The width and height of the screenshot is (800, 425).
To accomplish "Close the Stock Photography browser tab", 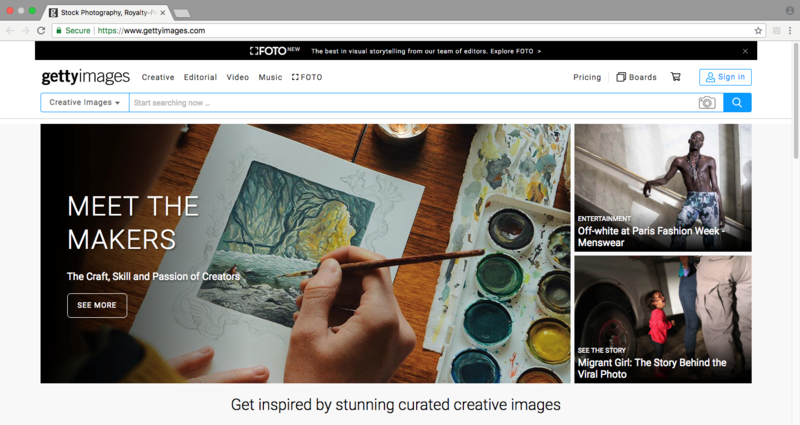I will coord(162,13).
